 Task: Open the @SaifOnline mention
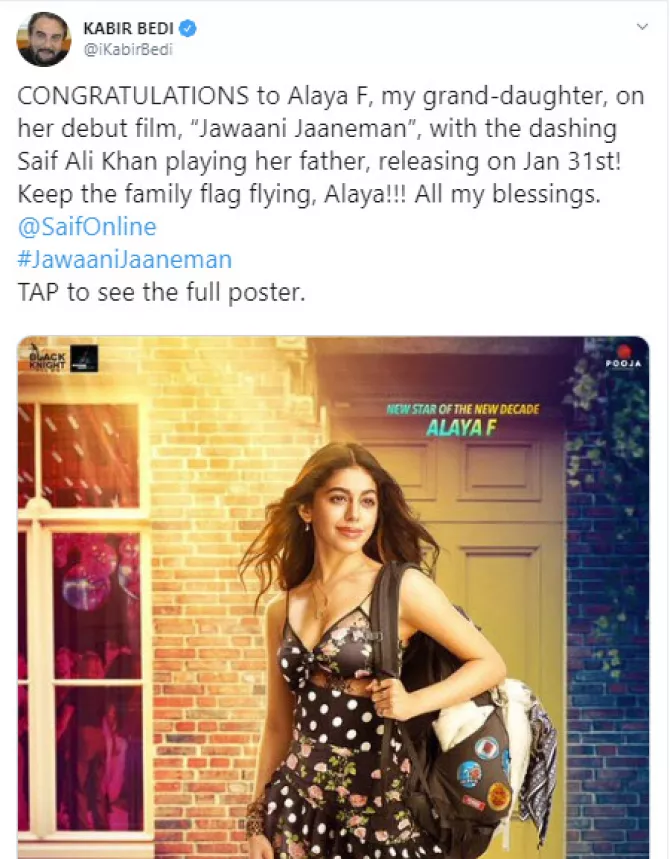click(x=87, y=227)
